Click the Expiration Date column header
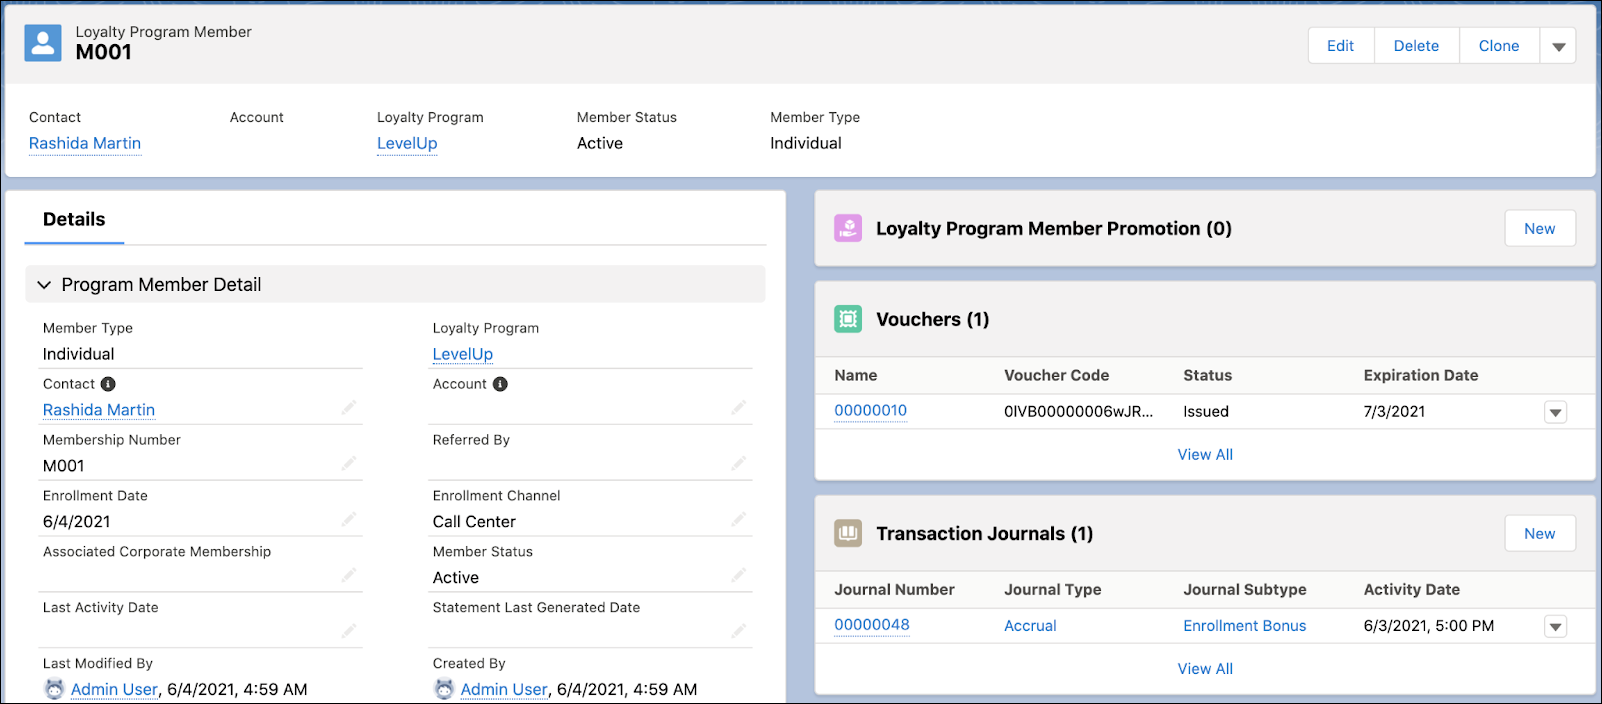1602x704 pixels. (1420, 375)
